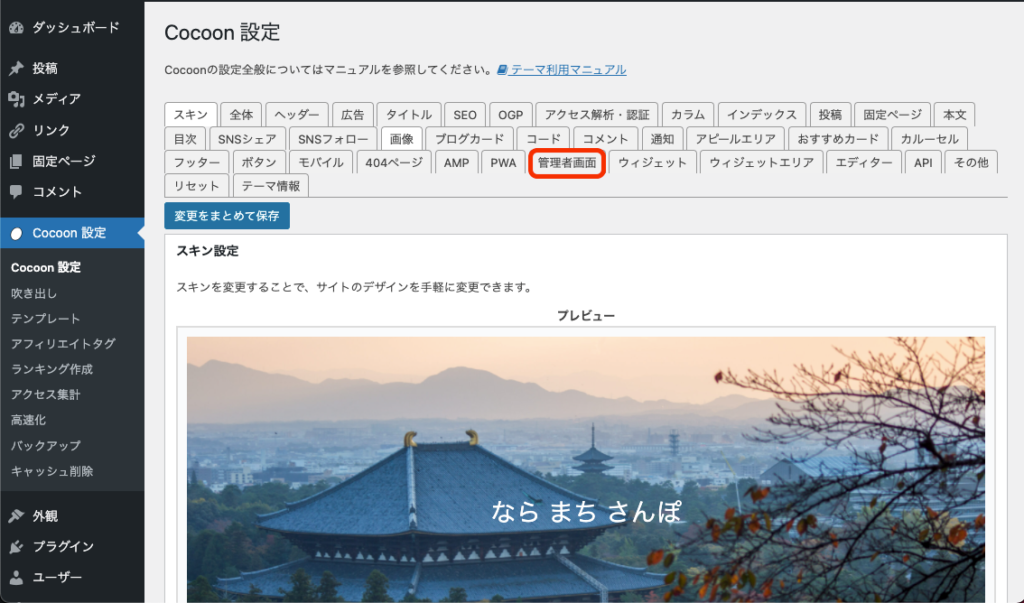Image resolution: width=1024 pixels, height=603 pixels.
Task: Open the ヘッダー tab
Action: click(296, 114)
